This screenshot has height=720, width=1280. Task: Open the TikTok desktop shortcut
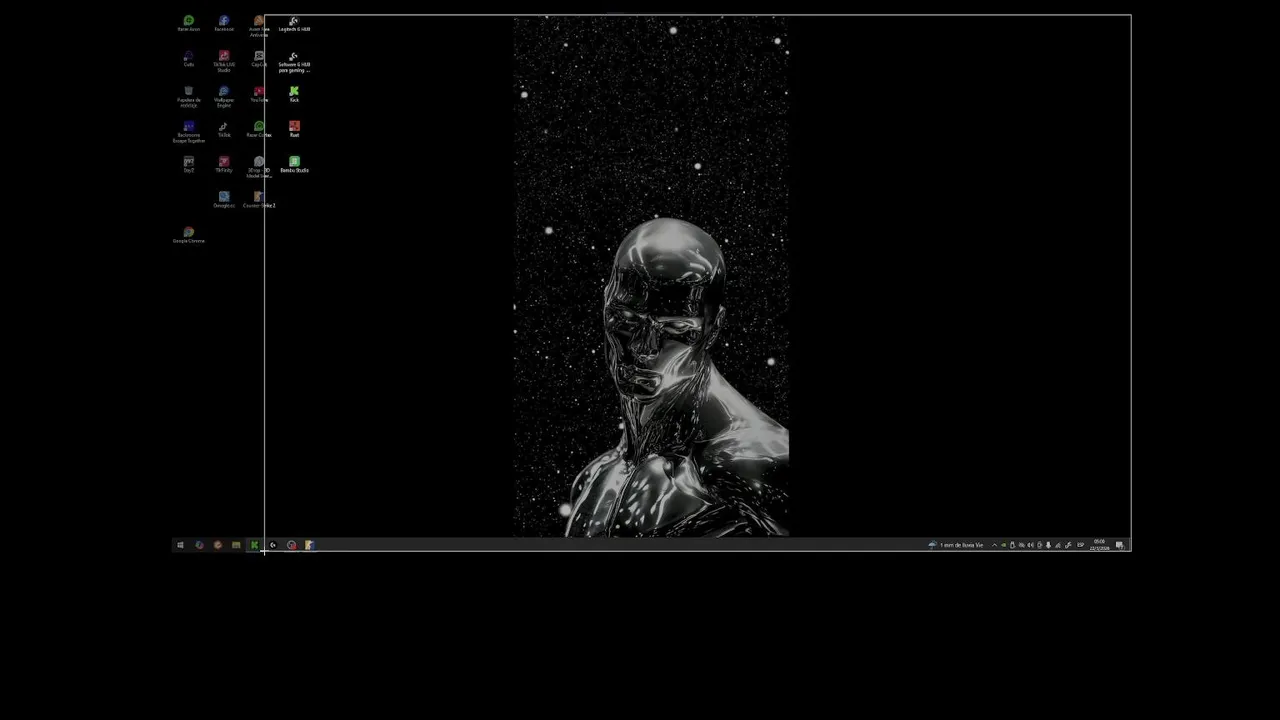tap(223, 129)
